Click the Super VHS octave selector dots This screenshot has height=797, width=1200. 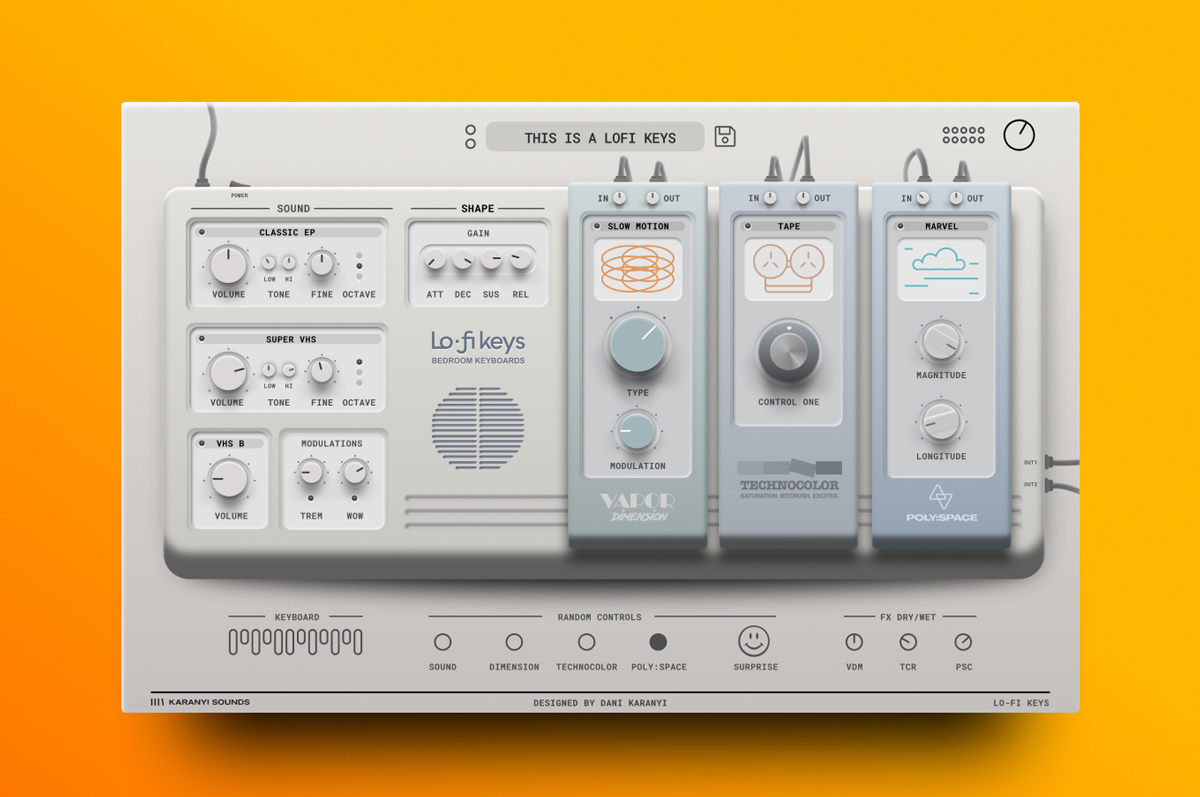point(359,372)
